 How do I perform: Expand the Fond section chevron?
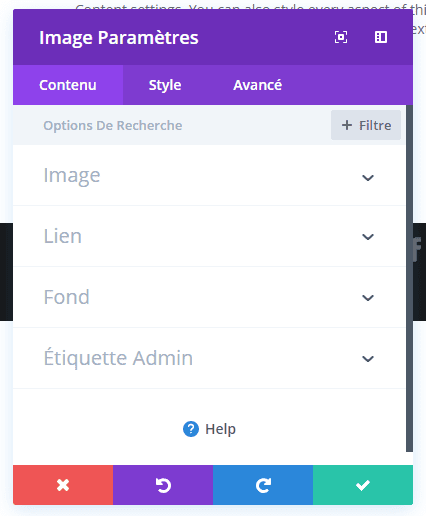tap(368, 298)
